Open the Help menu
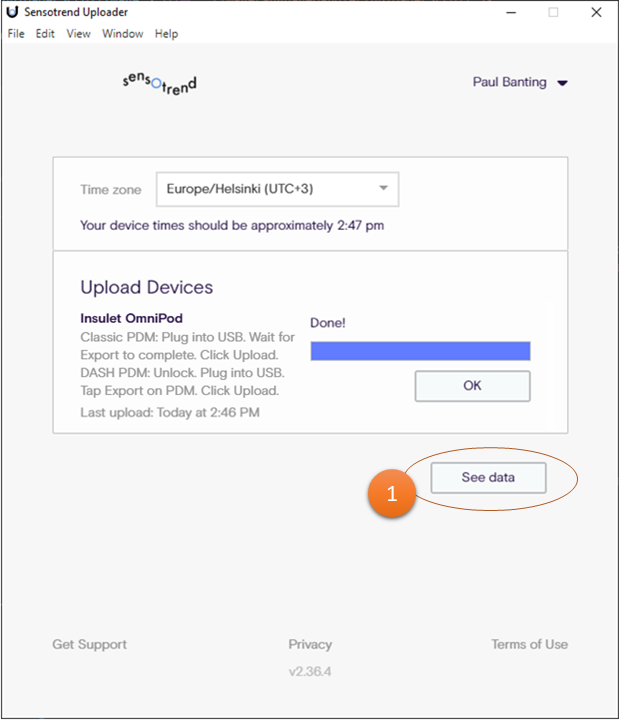619x720 pixels. [x=166, y=34]
